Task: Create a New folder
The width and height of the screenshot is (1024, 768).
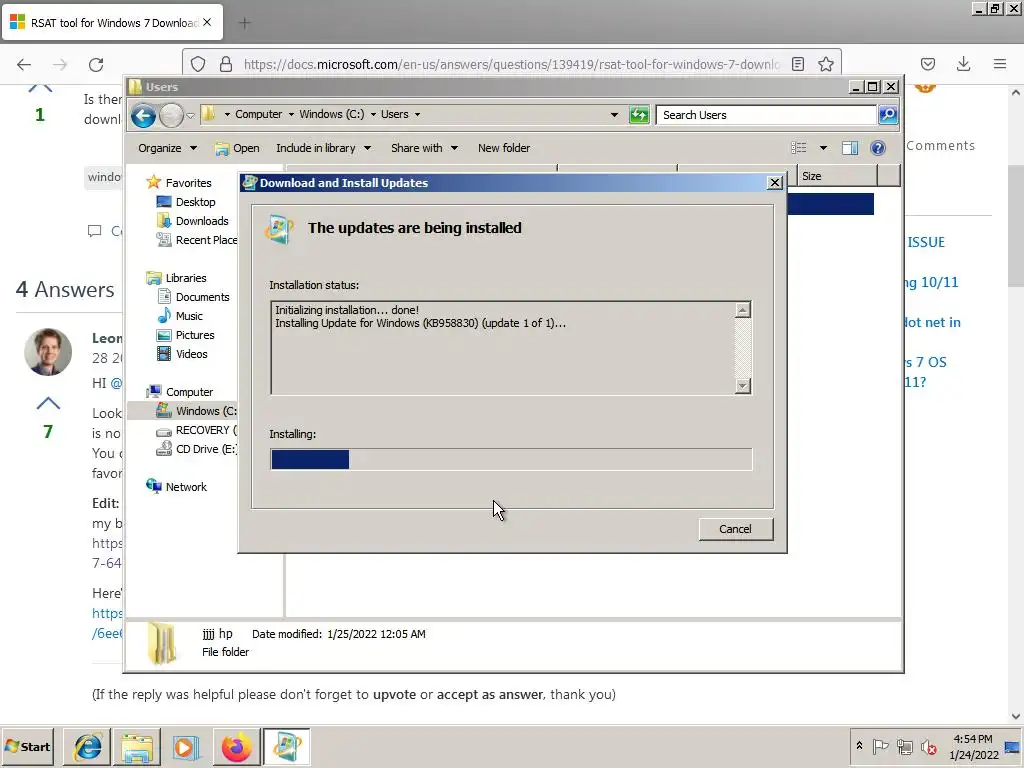Action: click(504, 148)
